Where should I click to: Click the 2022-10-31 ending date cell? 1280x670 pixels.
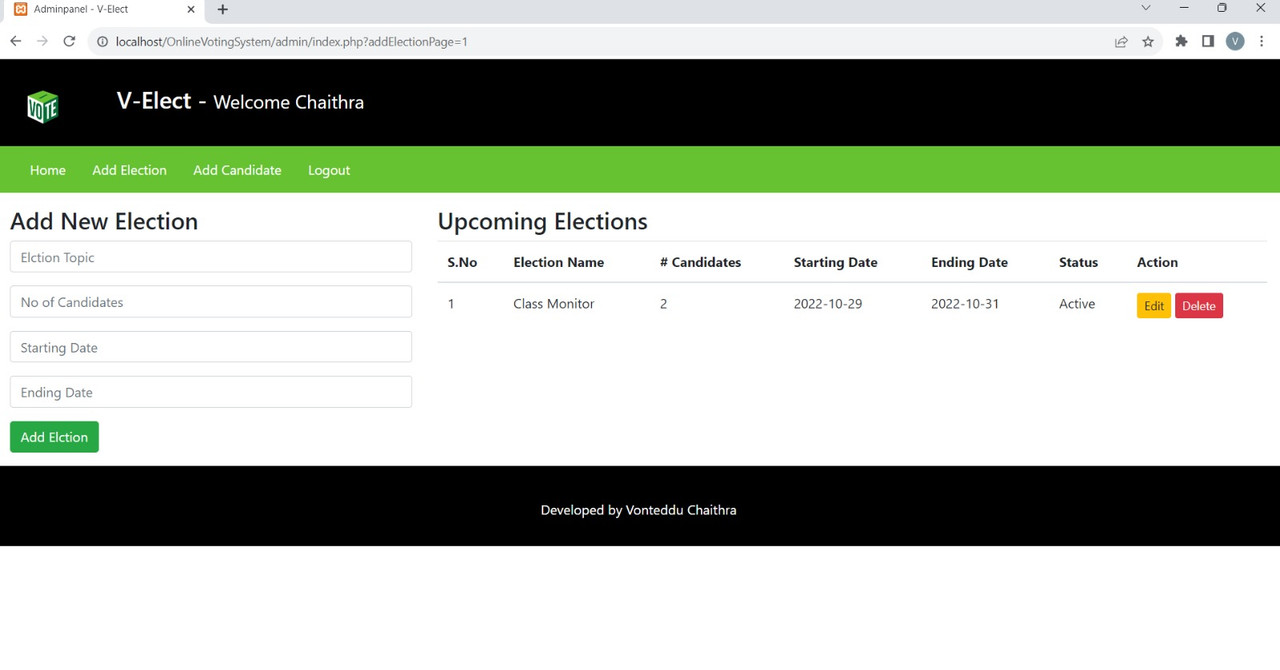click(x=964, y=304)
